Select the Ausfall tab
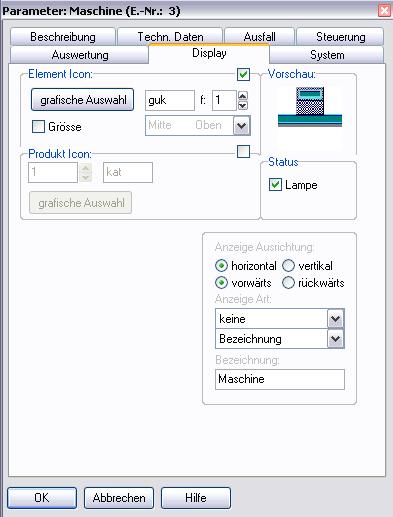This screenshot has width=393, height=517. tap(259, 37)
